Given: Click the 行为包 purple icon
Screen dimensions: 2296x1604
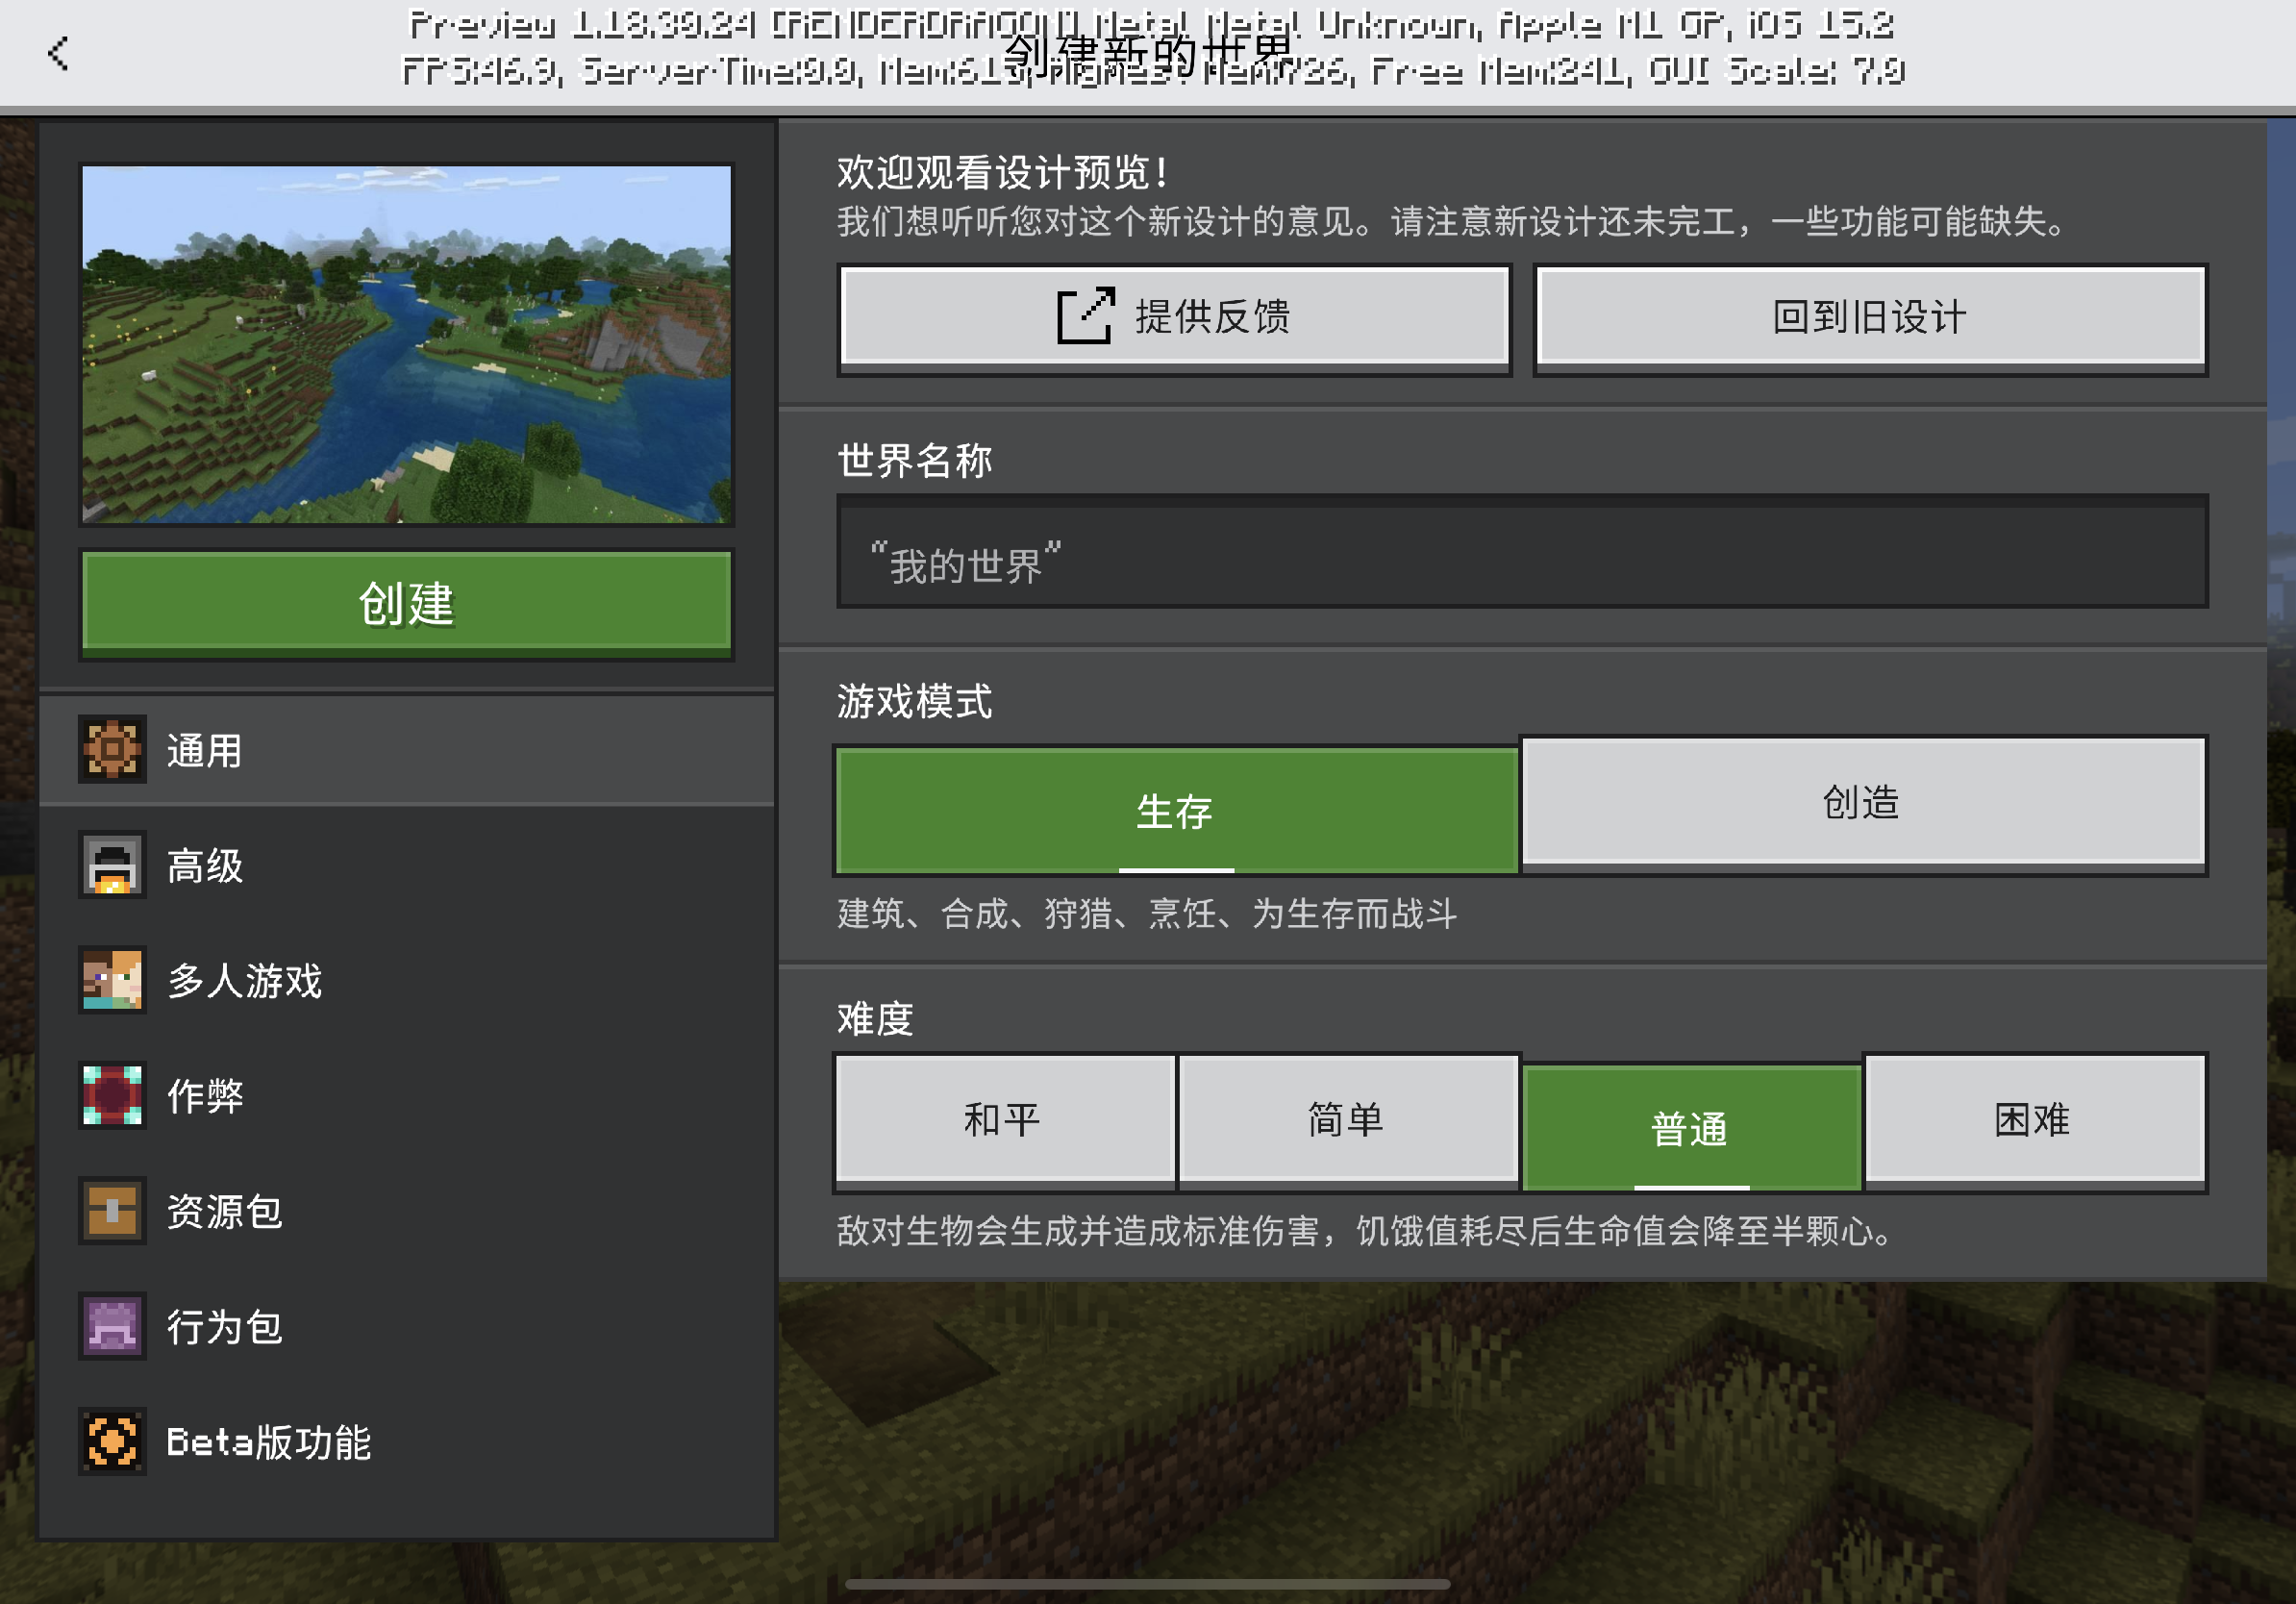Looking at the screenshot, I should click(112, 1326).
